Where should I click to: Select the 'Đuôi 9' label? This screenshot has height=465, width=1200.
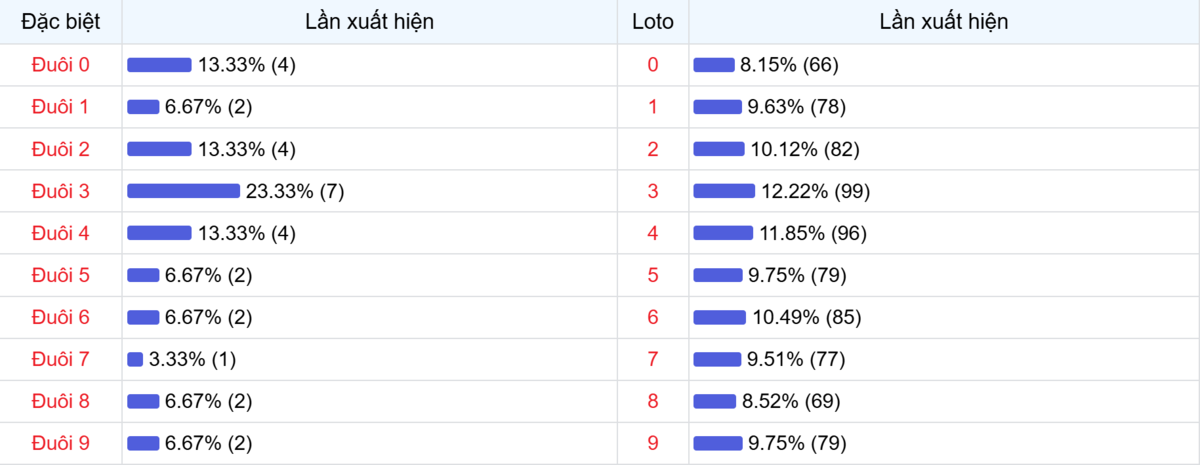click(60, 443)
